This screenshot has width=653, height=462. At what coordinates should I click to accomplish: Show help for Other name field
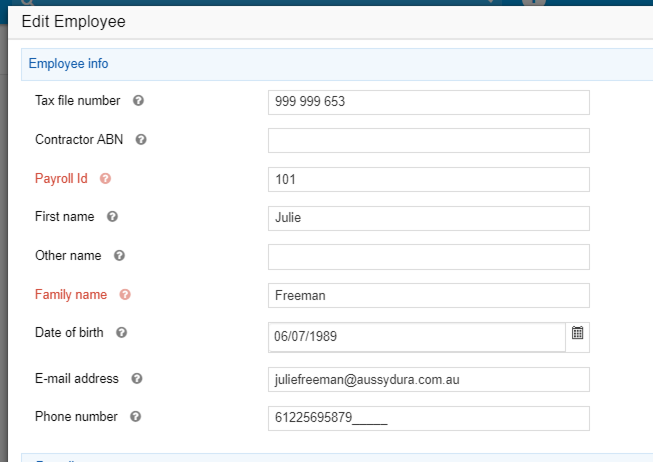click(x=119, y=256)
